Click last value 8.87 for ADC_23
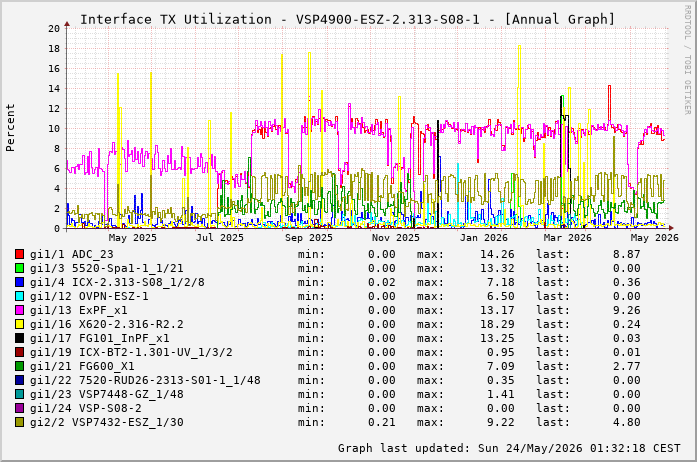The height and width of the screenshot is (462, 697). point(626,254)
